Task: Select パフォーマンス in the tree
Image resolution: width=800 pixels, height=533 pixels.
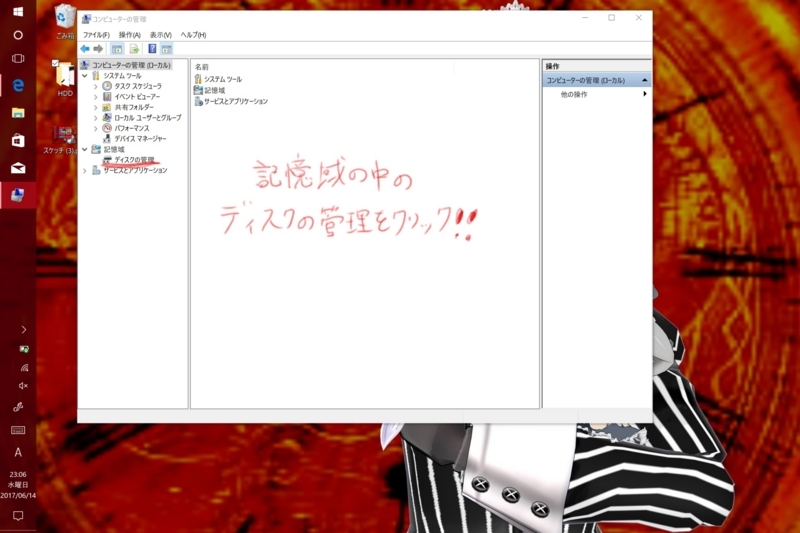Action: 132,128
